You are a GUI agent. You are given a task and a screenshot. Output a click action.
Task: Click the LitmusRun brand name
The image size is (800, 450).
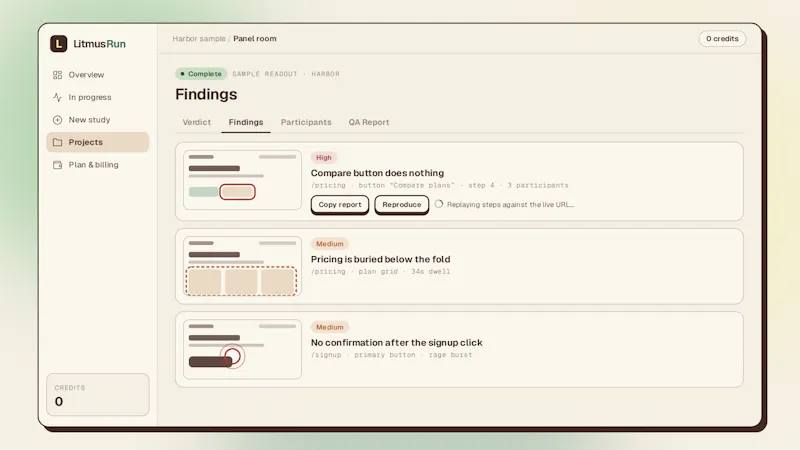pyautogui.click(x=99, y=44)
